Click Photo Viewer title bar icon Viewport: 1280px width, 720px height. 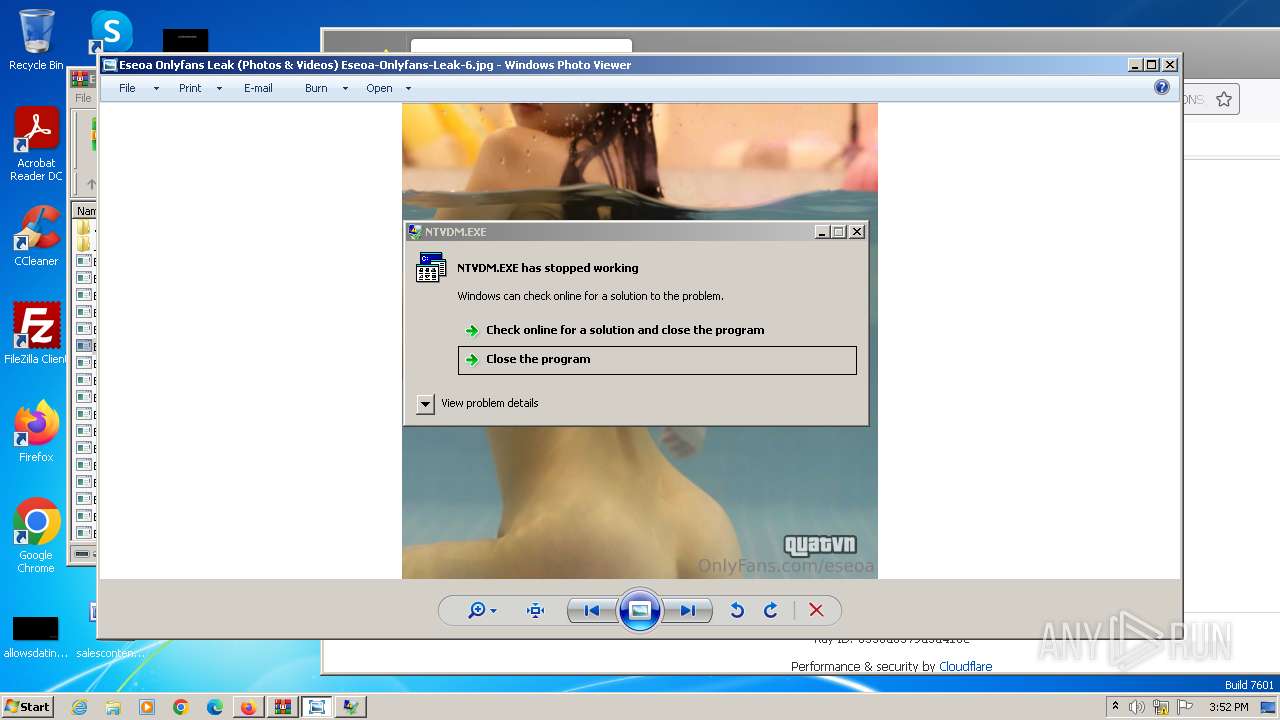pos(109,65)
